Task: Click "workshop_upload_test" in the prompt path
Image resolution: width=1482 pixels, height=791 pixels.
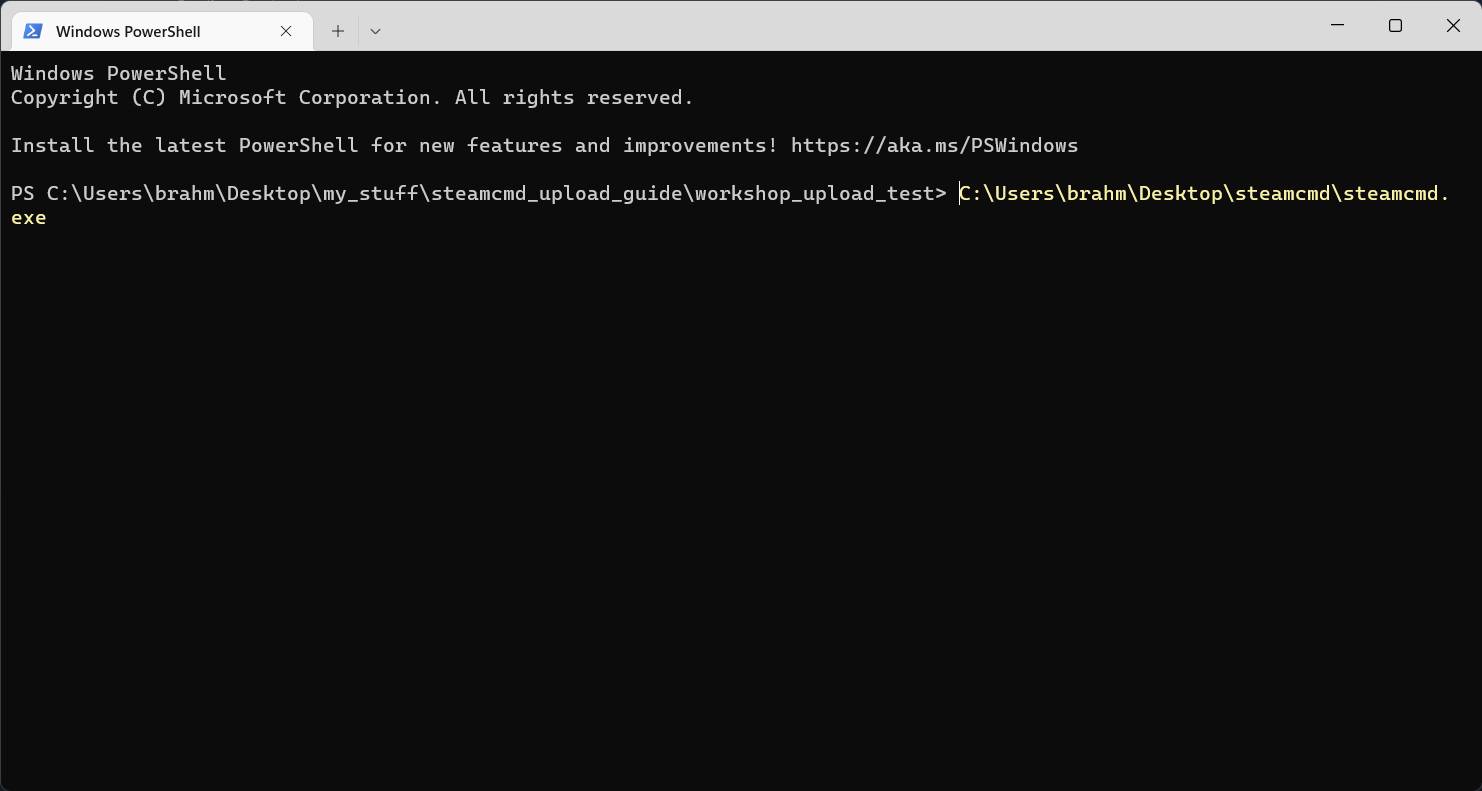Action: [x=814, y=193]
